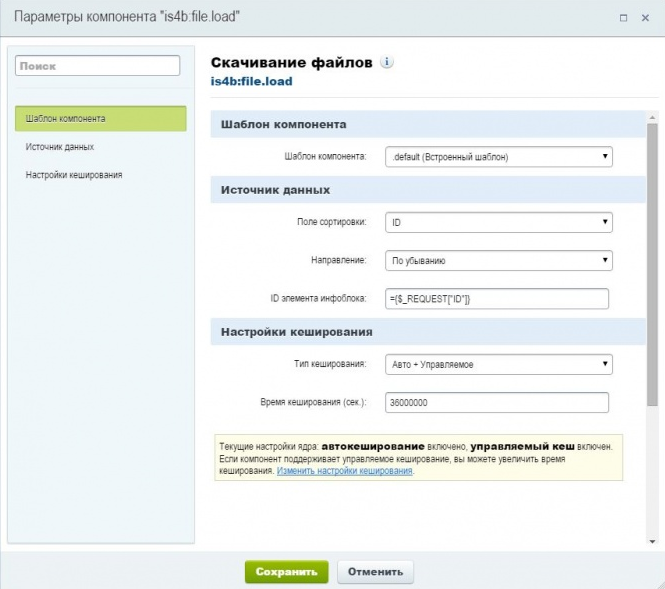Open the Направление dropdown list
The width and height of the screenshot is (665, 589).
(497, 260)
